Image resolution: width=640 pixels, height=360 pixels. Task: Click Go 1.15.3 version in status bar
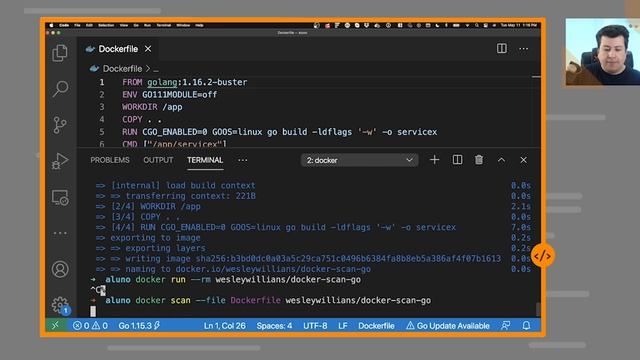139,326
